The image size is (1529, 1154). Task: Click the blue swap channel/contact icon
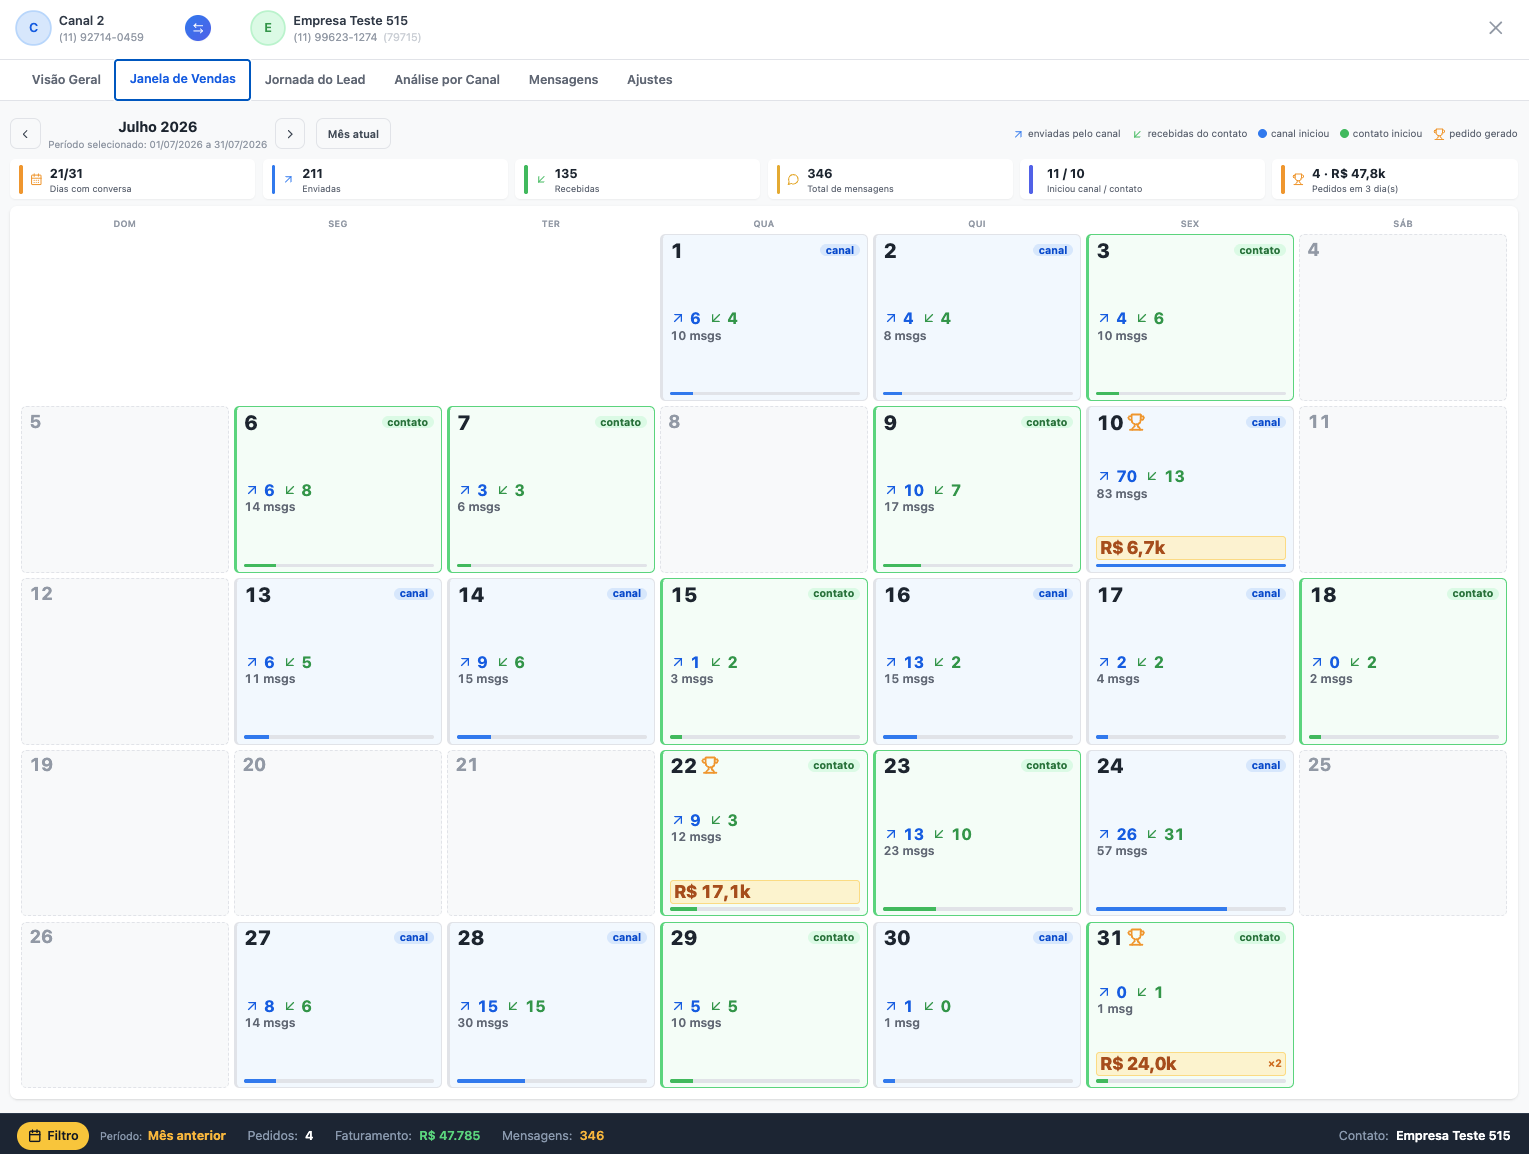tap(198, 28)
